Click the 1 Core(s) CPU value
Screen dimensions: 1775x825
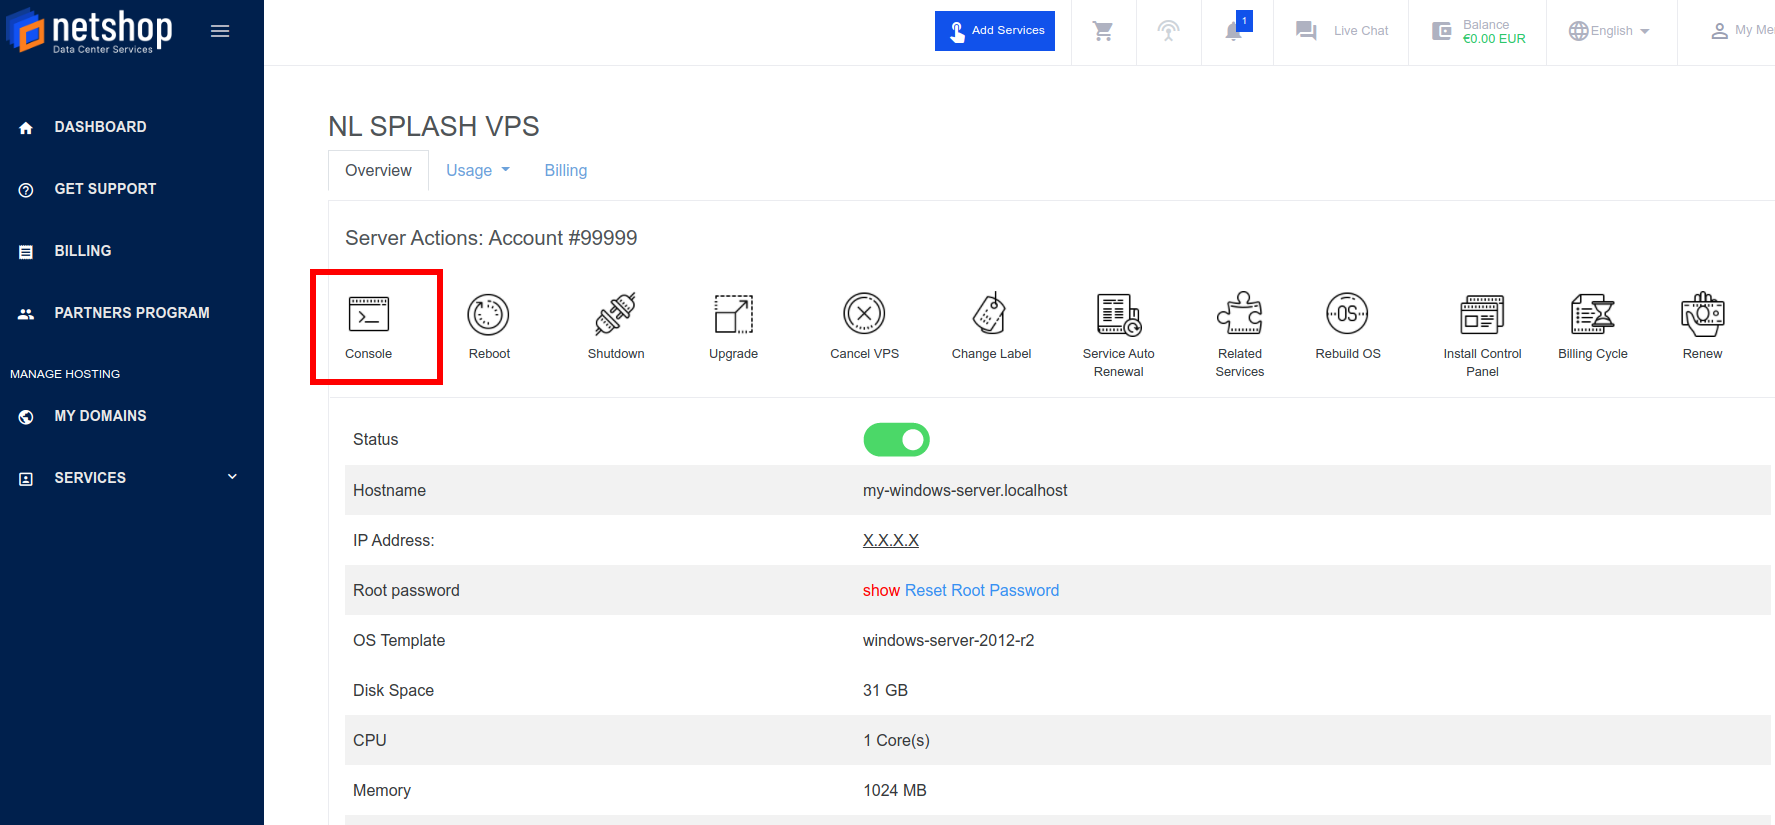tap(896, 740)
